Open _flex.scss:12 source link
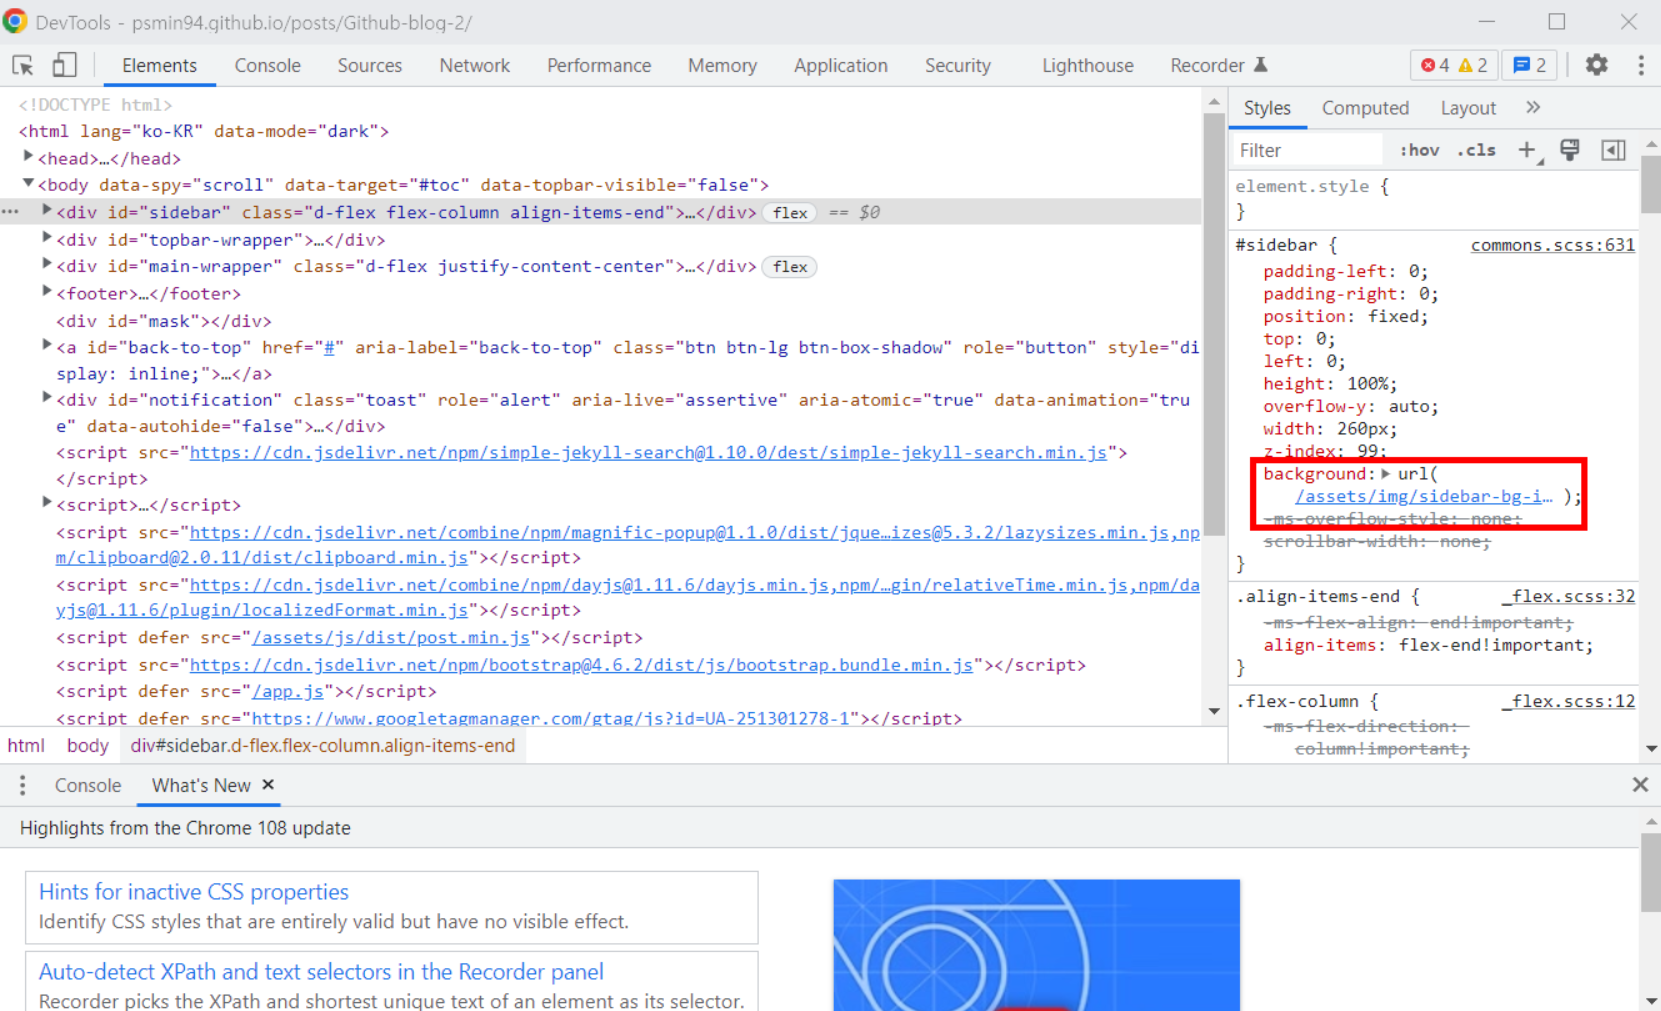1661x1011 pixels. [1568, 701]
